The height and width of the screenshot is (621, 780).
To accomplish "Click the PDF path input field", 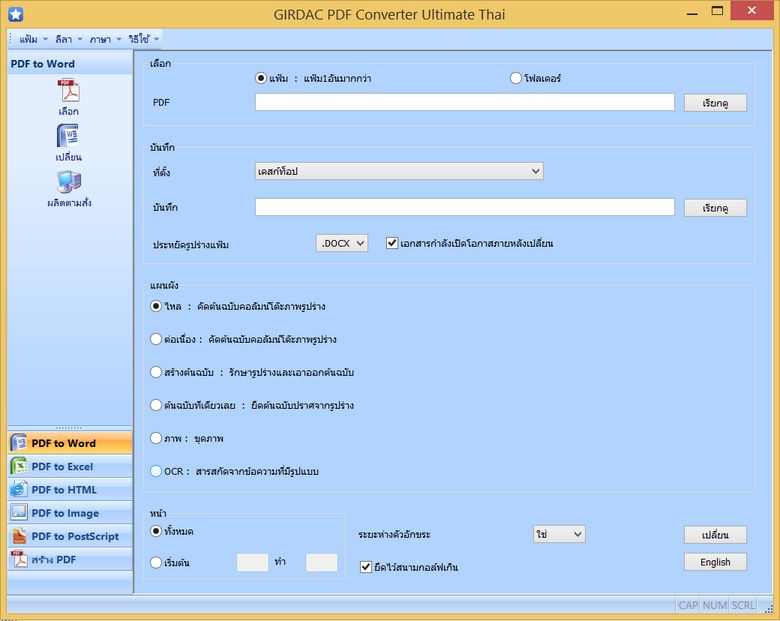I will click(465, 102).
